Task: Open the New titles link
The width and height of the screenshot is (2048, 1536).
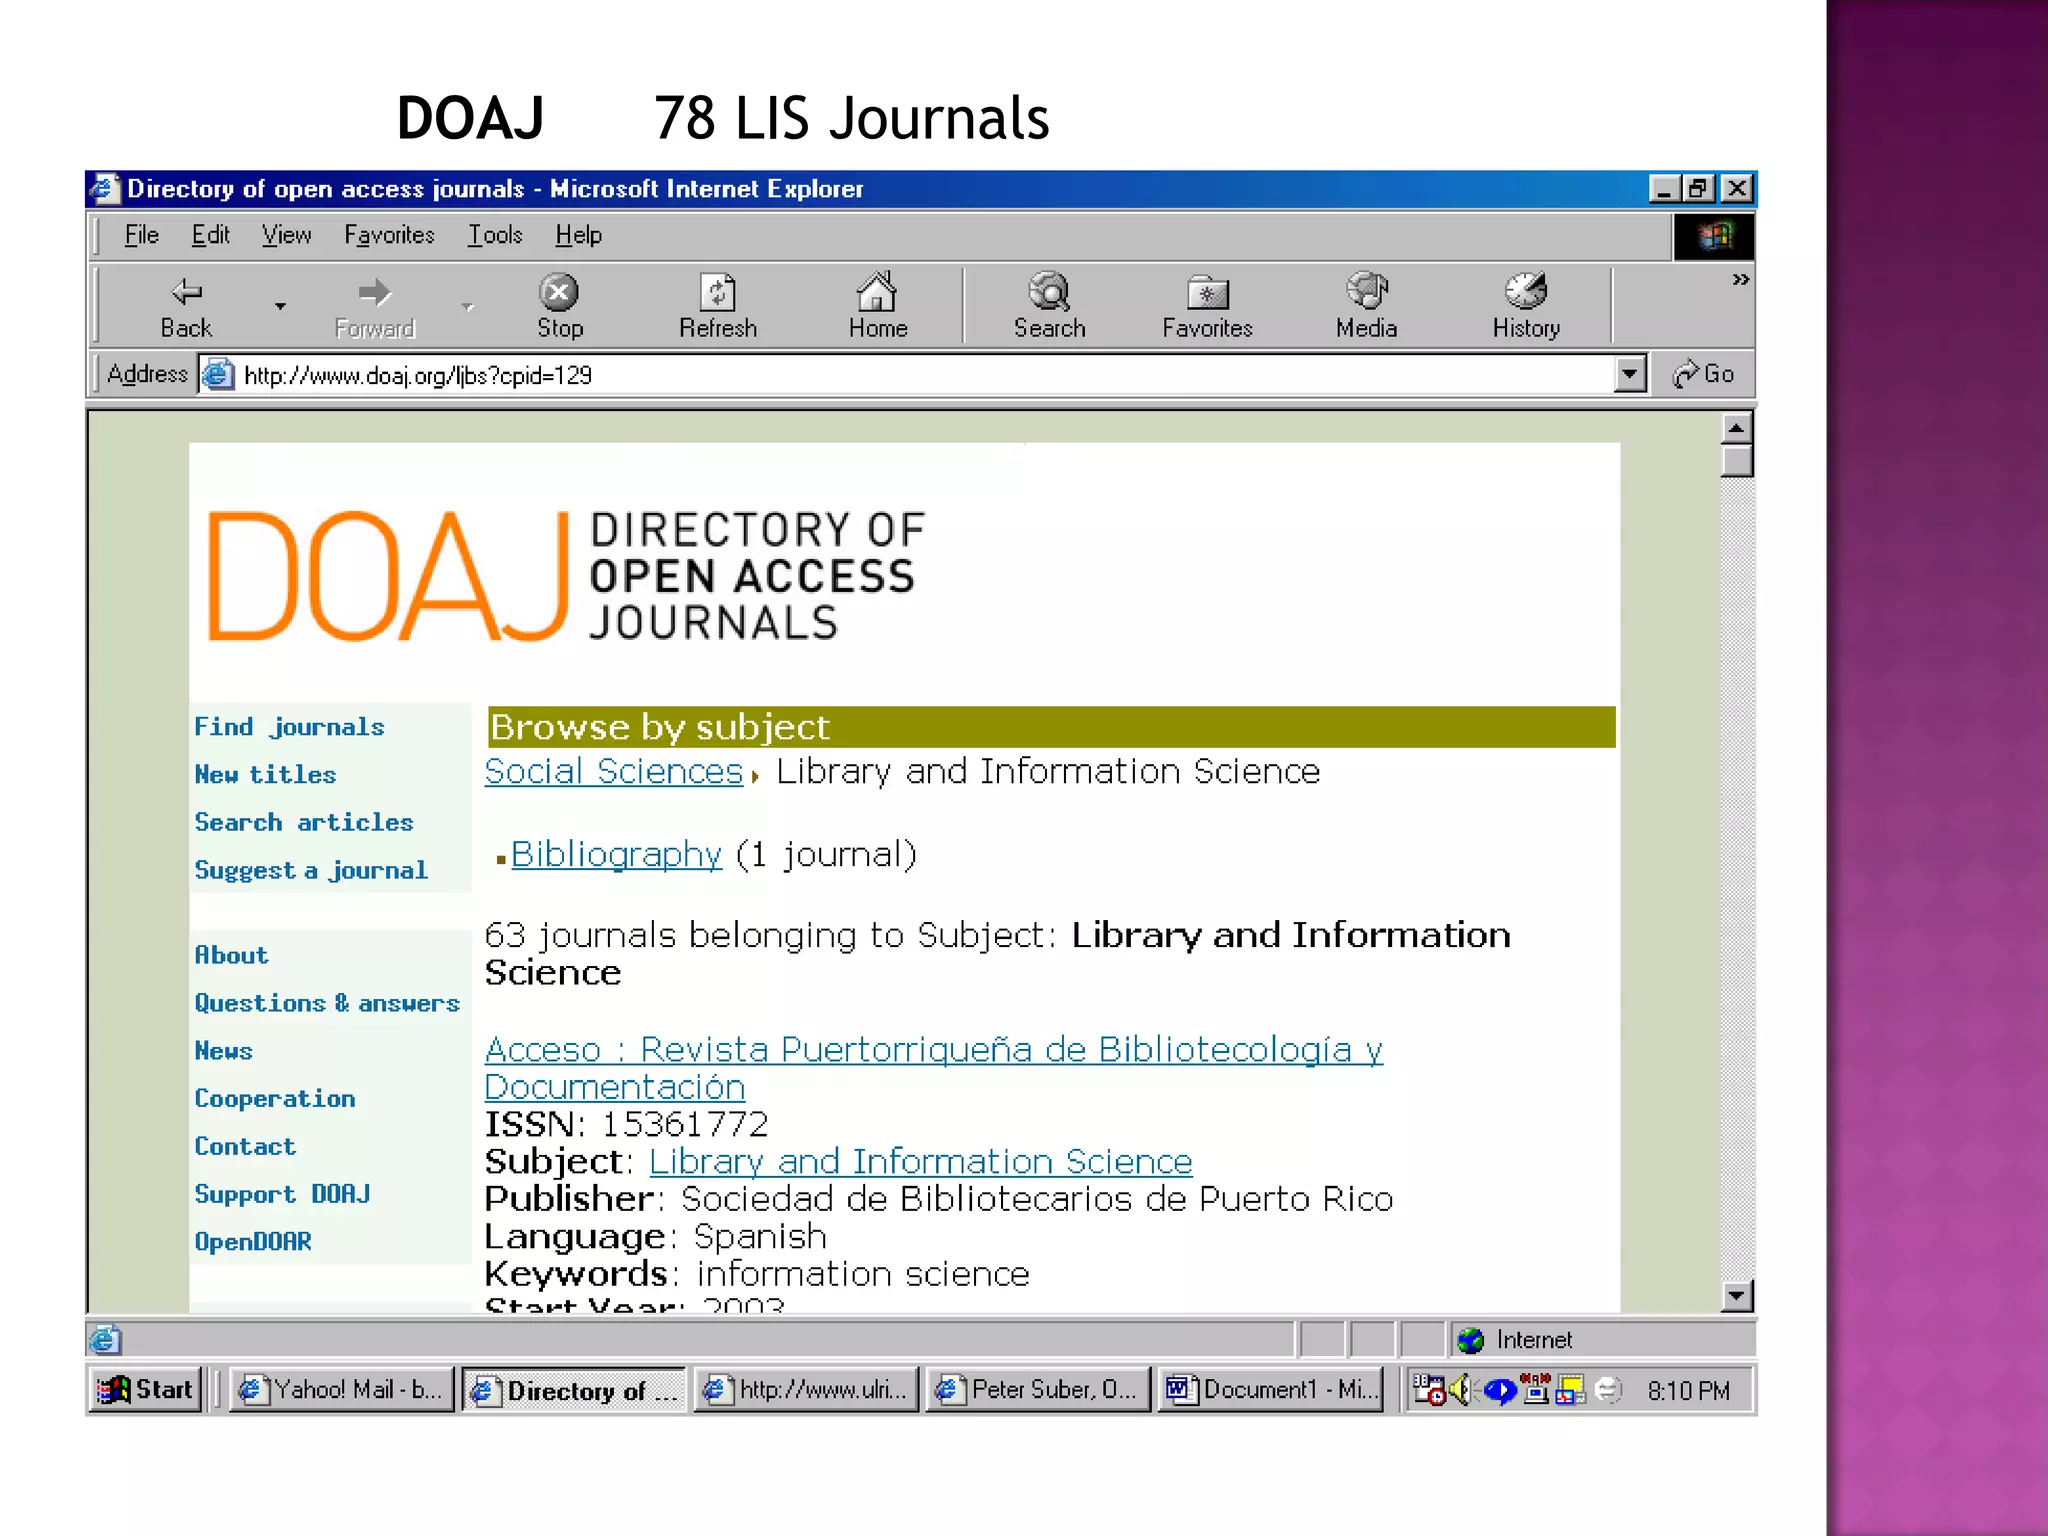Action: click(265, 775)
